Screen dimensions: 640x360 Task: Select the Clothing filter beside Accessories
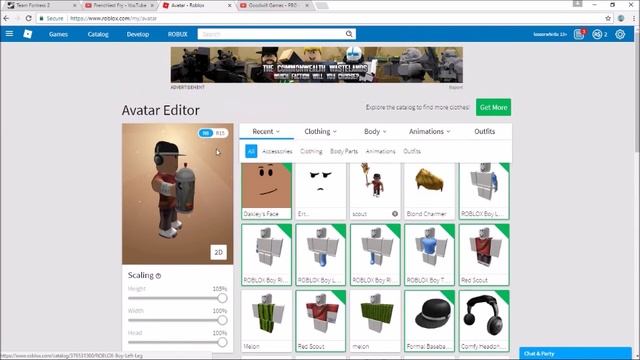(x=311, y=151)
